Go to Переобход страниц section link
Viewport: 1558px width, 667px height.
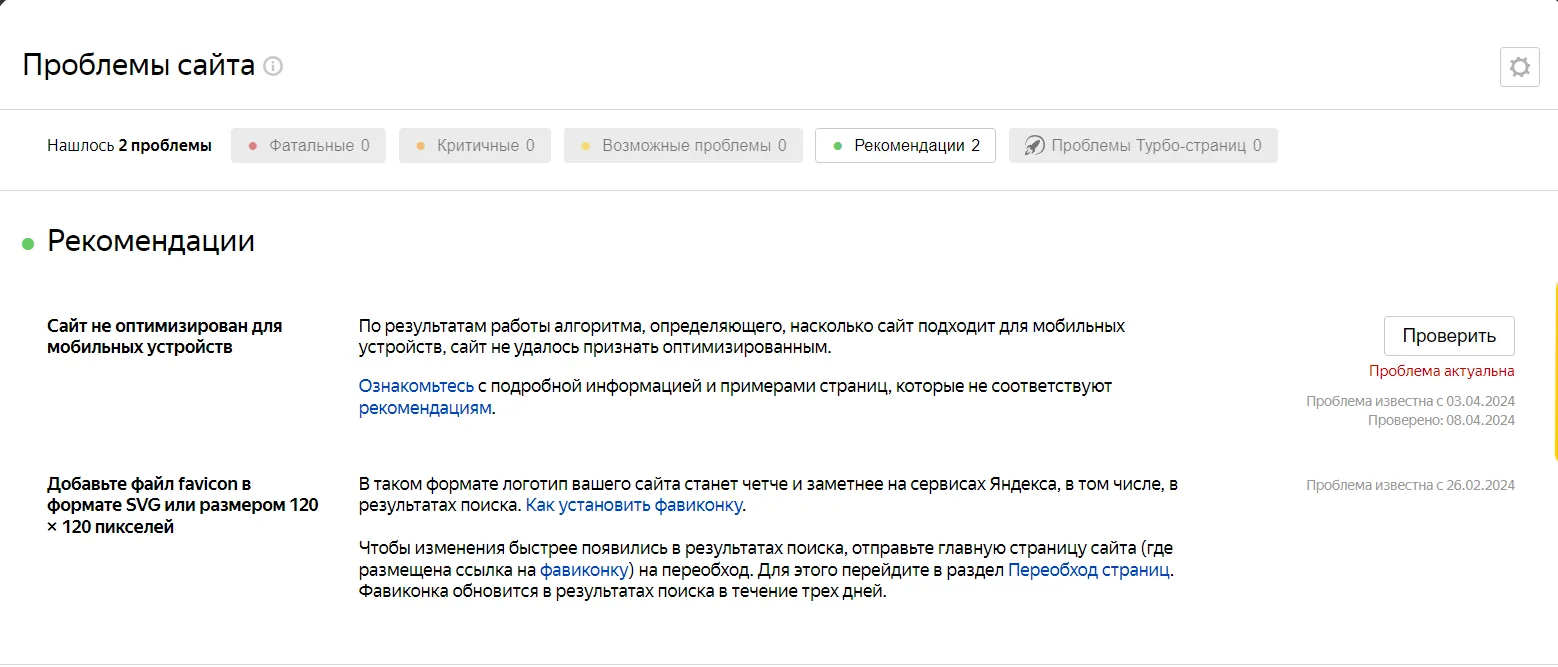click(x=1088, y=570)
